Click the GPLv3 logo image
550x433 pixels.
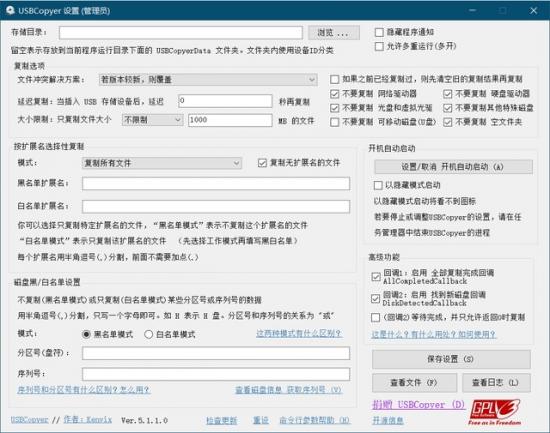[x=495, y=412]
